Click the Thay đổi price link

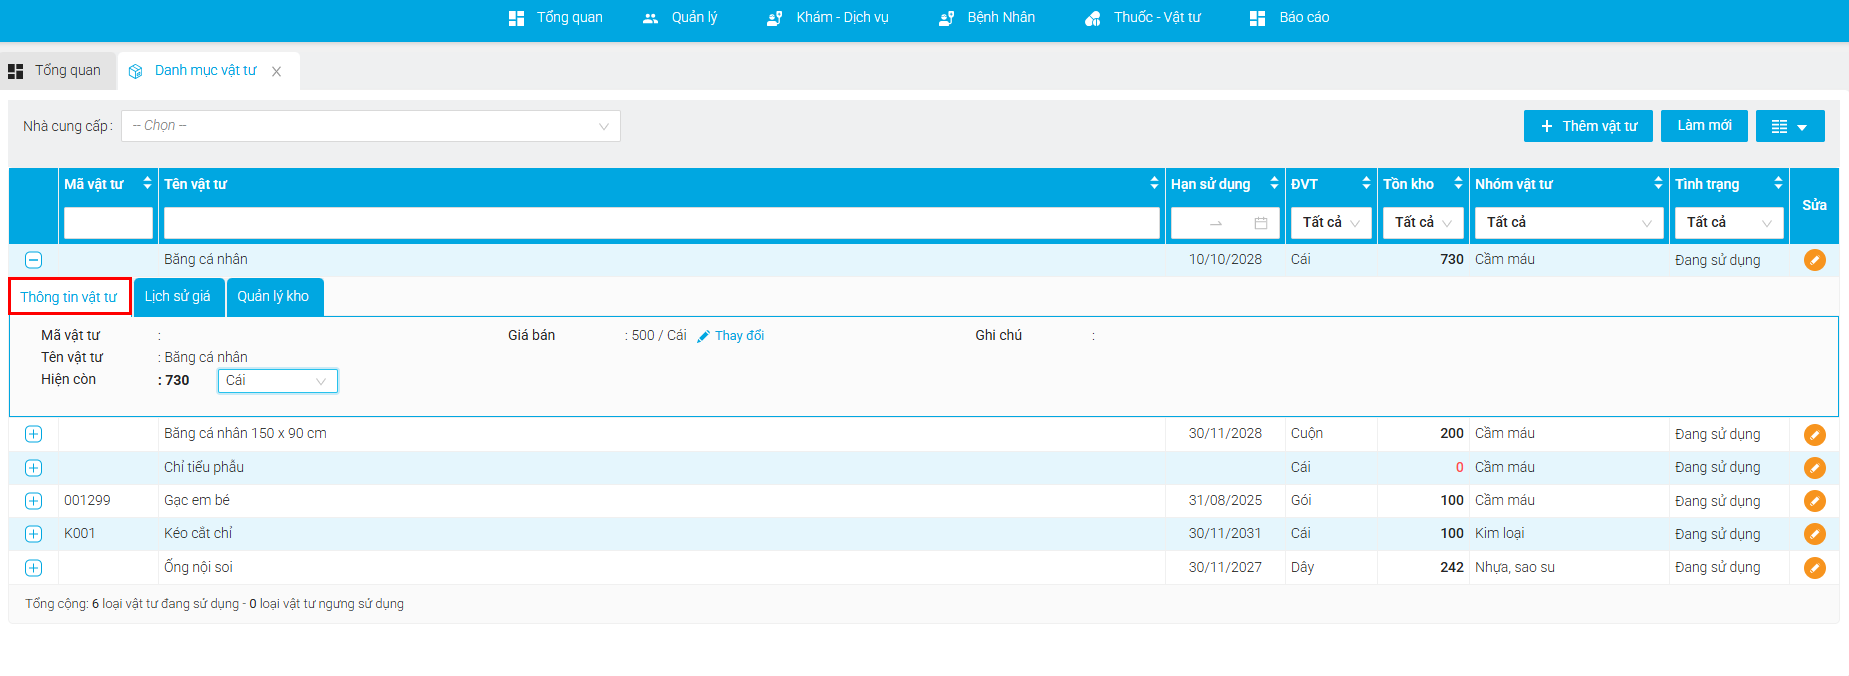click(x=731, y=336)
